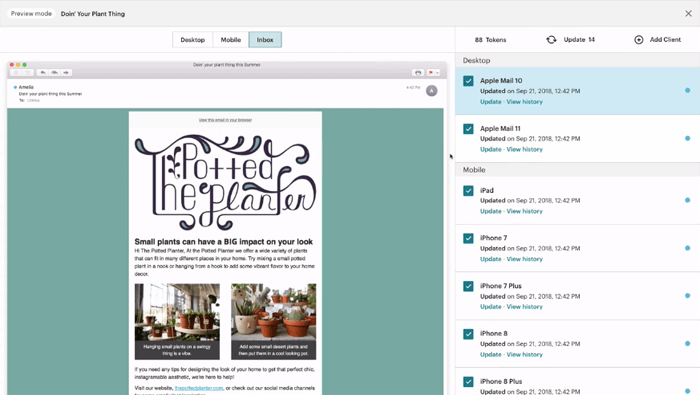This screenshot has height=395, width=700.
Task: Click the status dot for iPad
Action: coord(688,200)
